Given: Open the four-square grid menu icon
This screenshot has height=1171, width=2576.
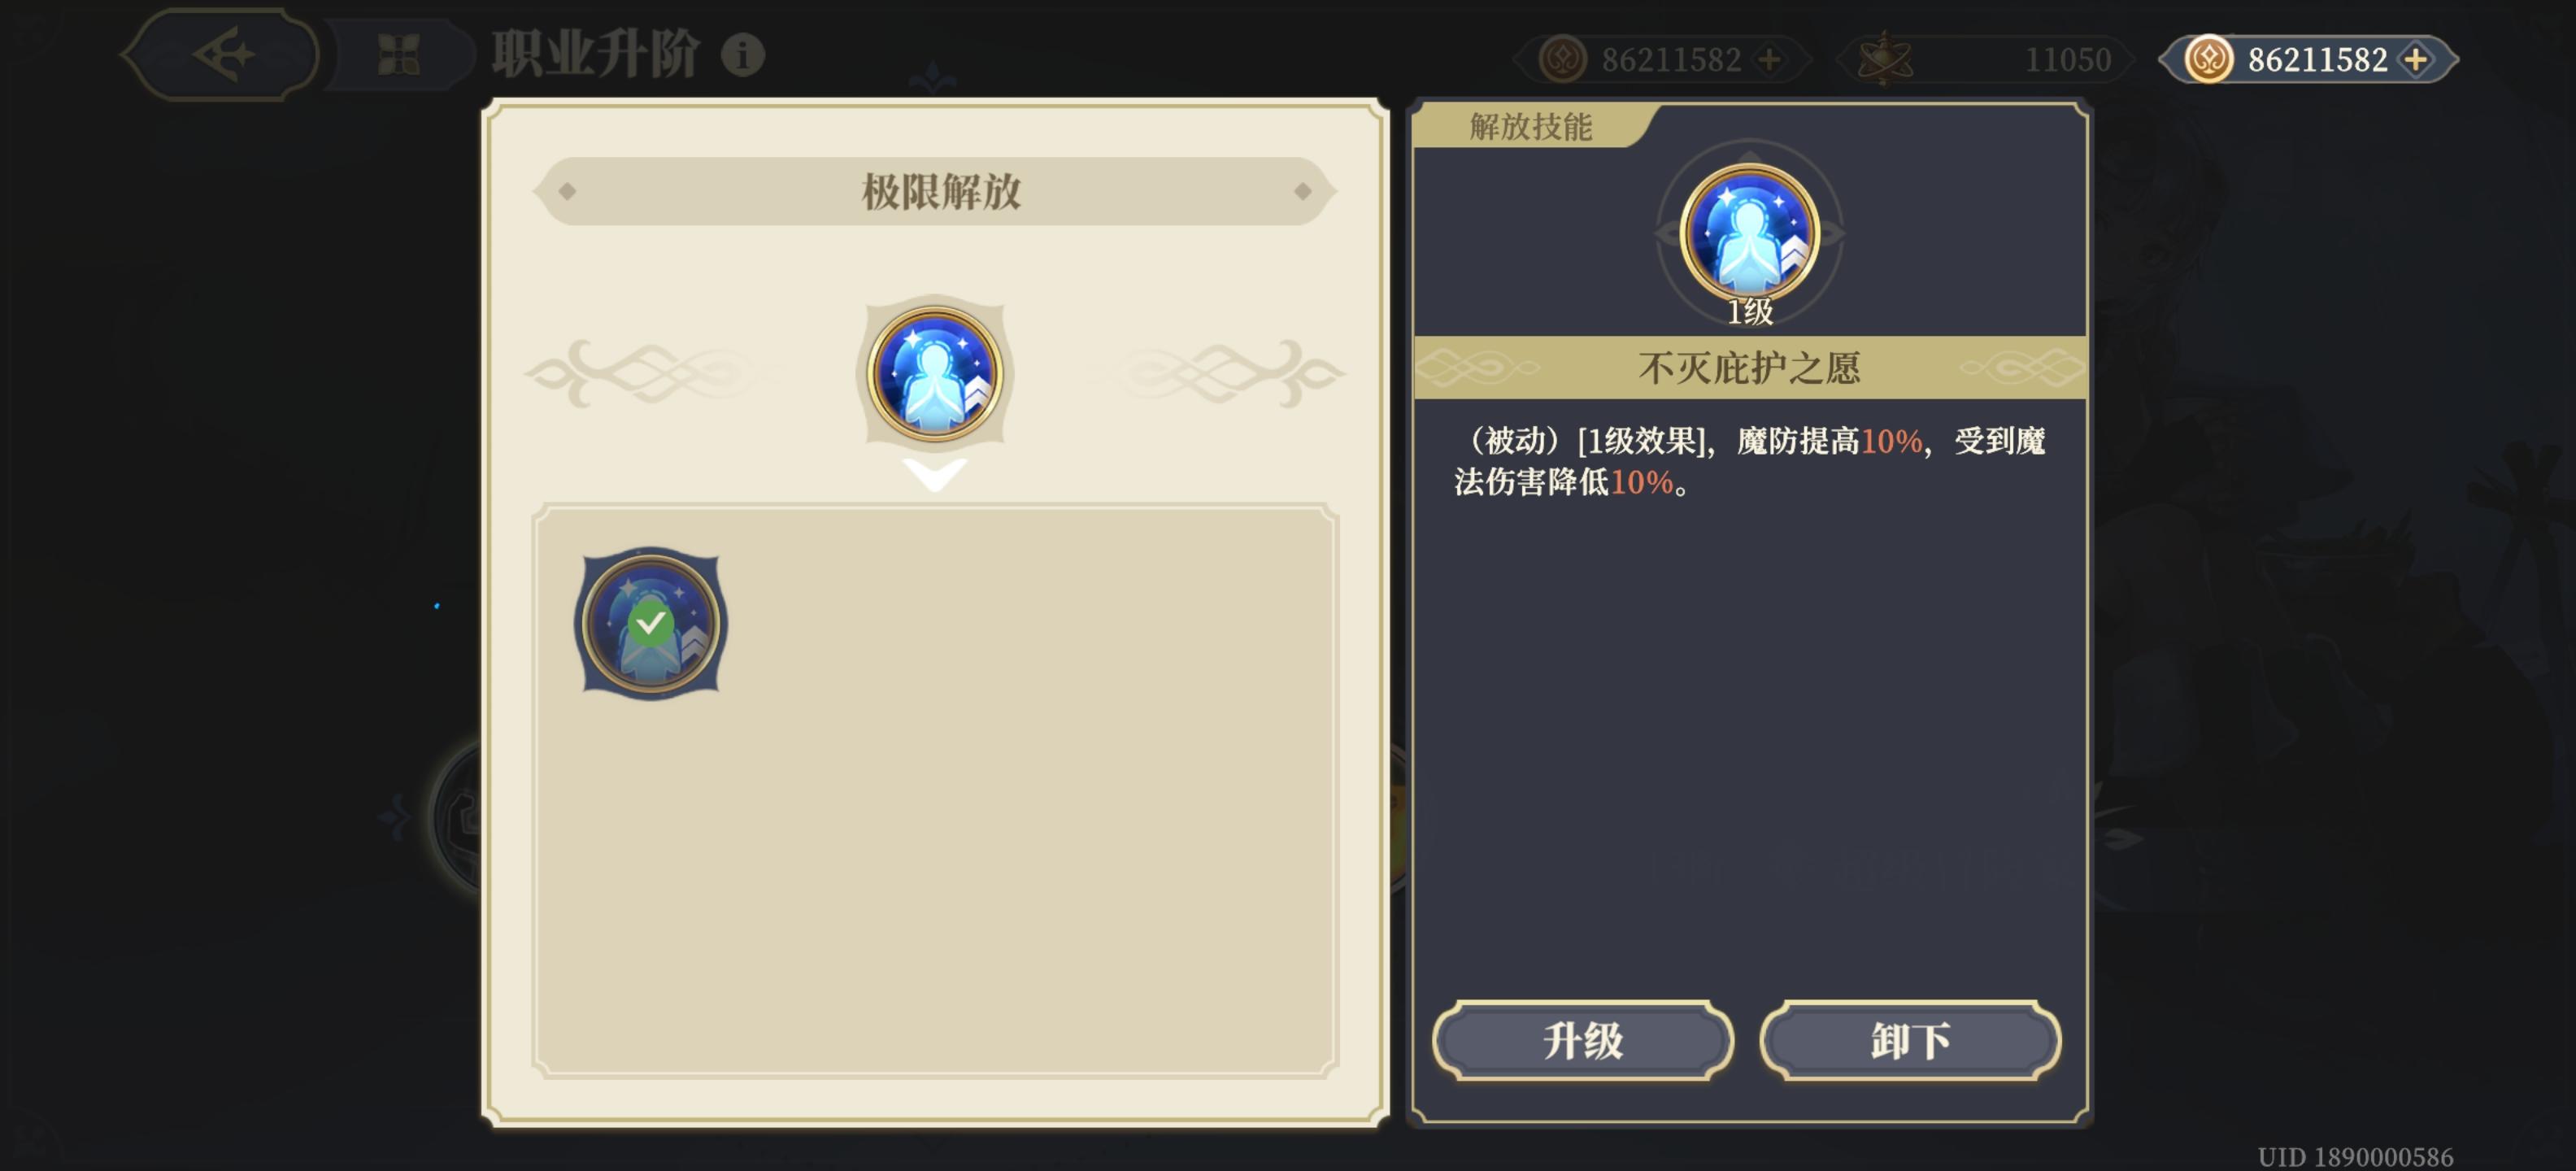Looking at the screenshot, I should (398, 55).
